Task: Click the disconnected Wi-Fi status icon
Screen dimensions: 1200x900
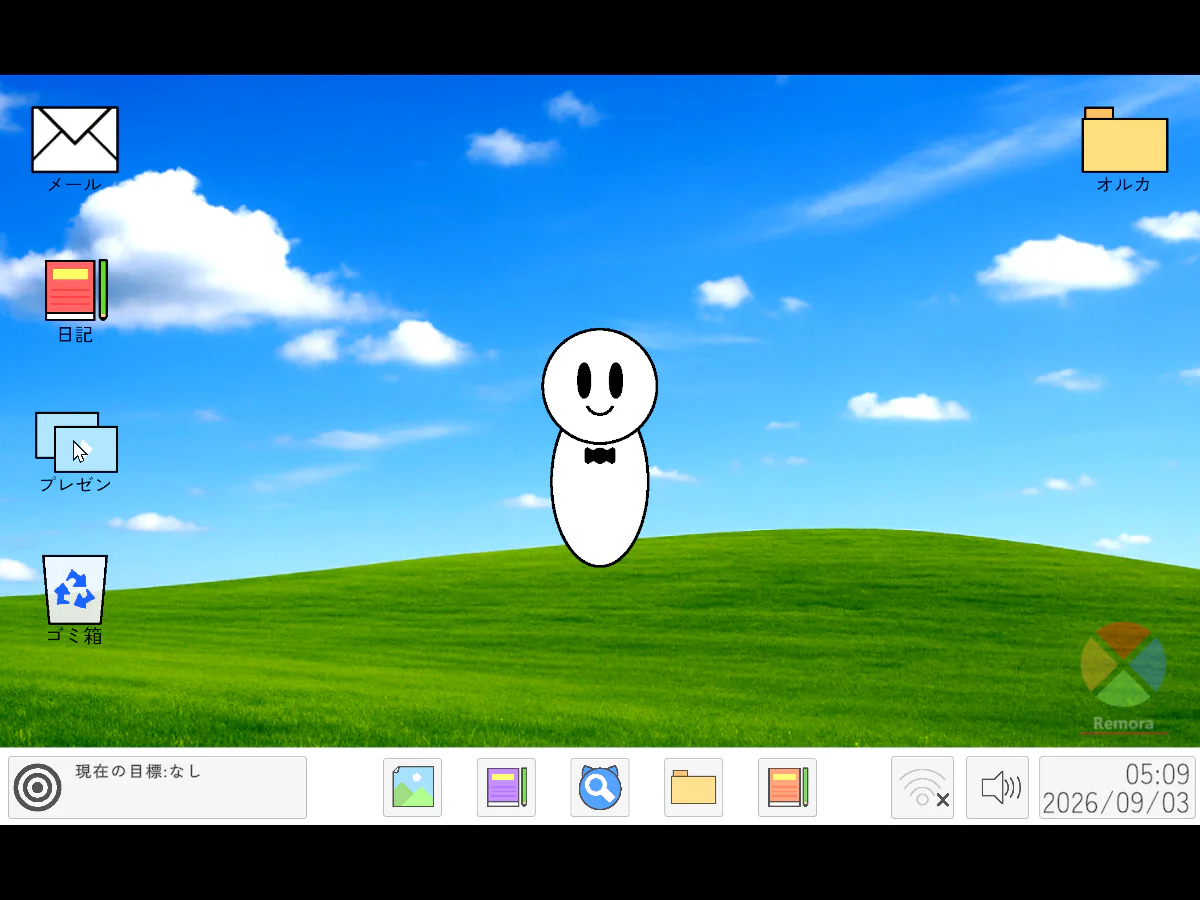Action: point(922,787)
